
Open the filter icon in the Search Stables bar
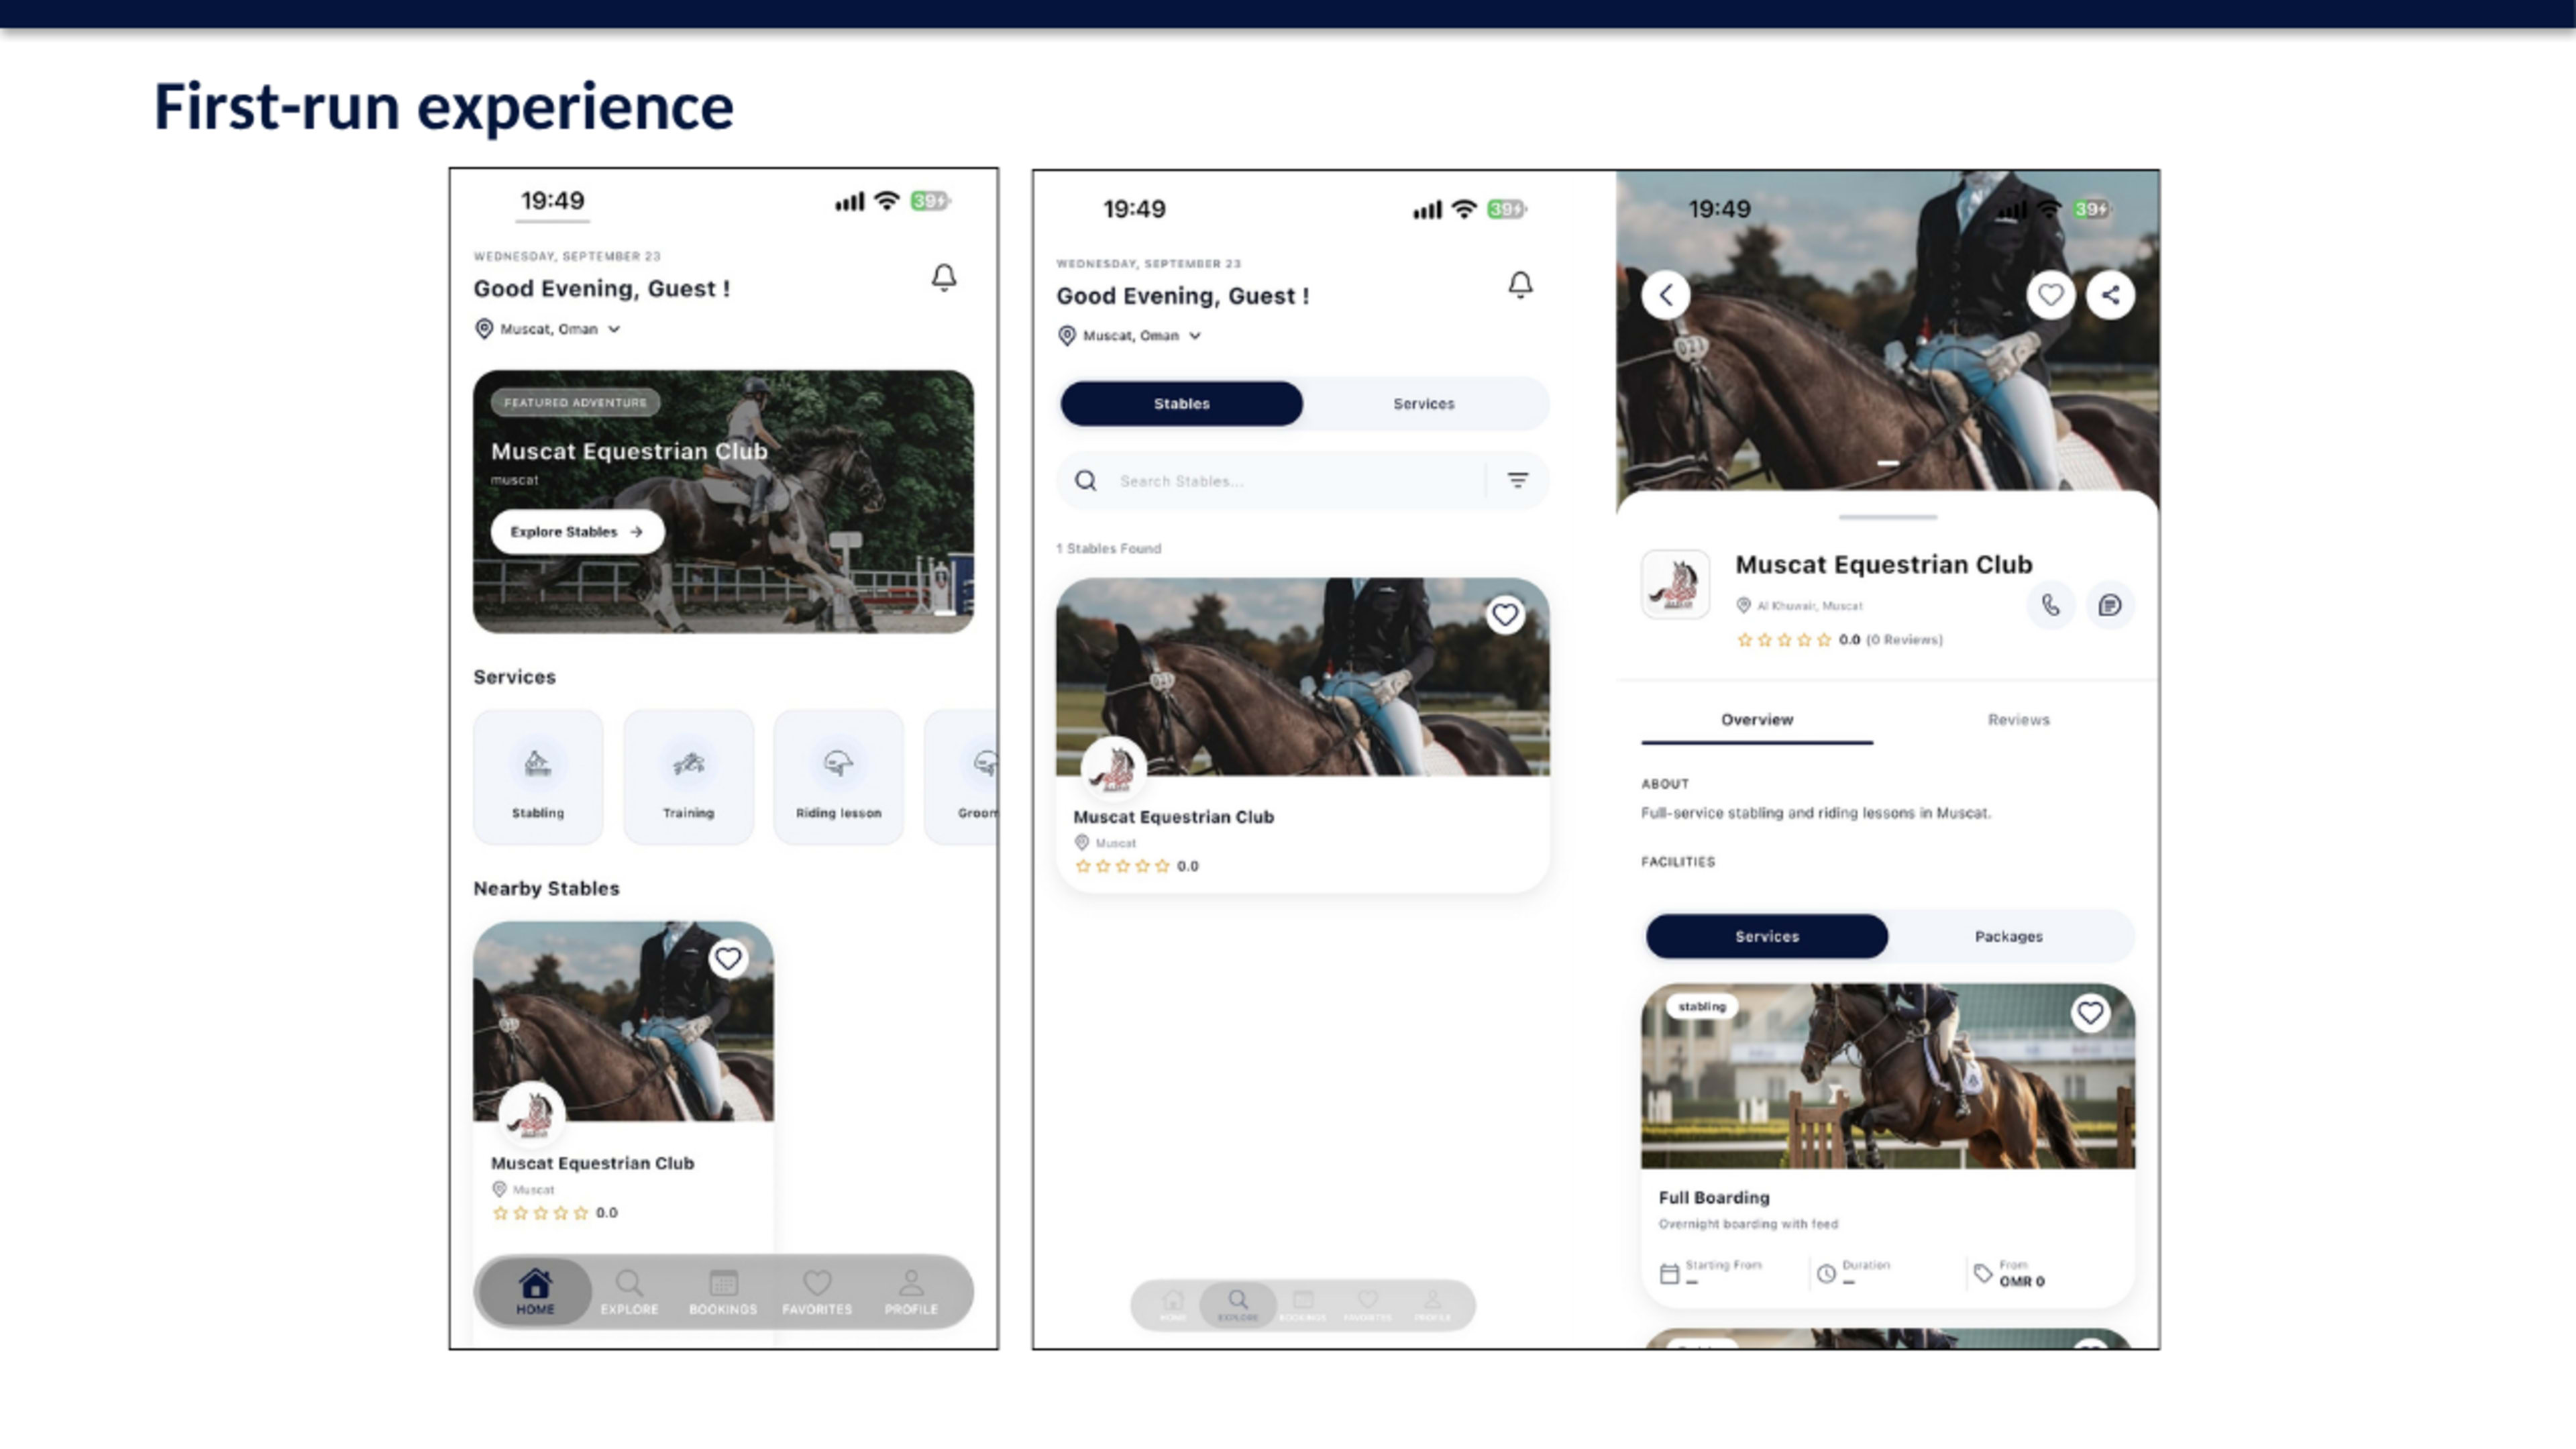click(x=1517, y=481)
